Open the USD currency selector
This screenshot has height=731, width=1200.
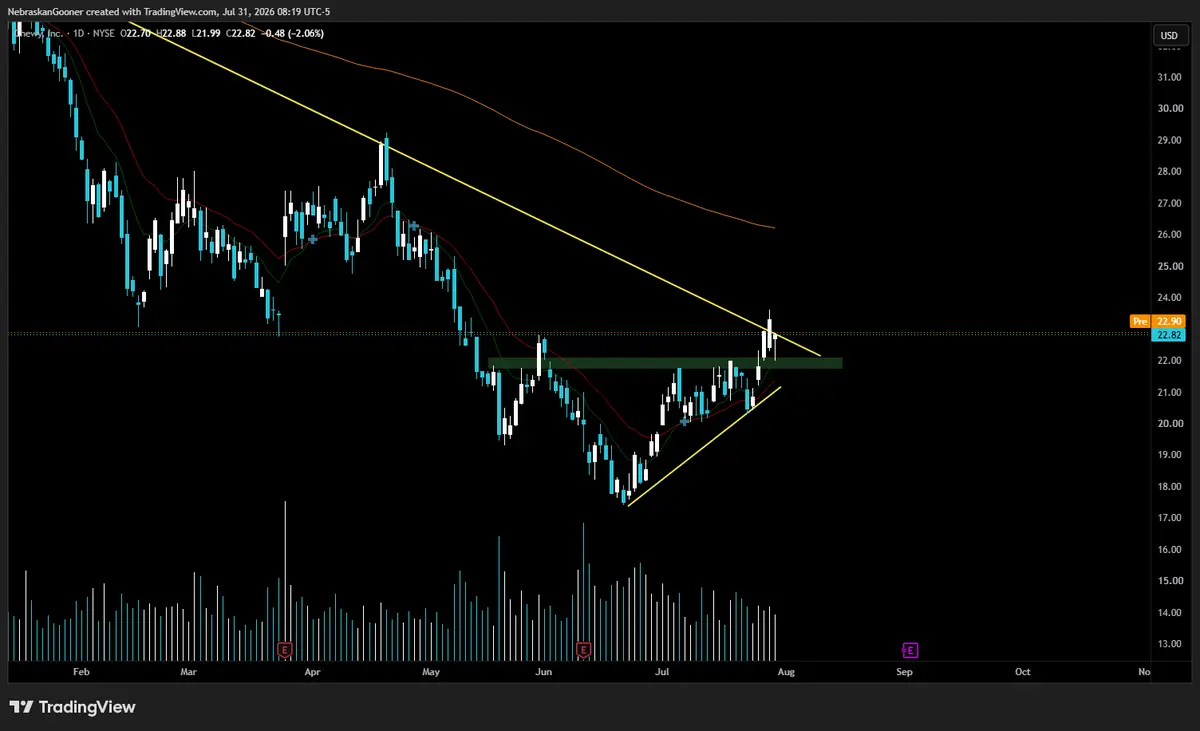point(1169,36)
